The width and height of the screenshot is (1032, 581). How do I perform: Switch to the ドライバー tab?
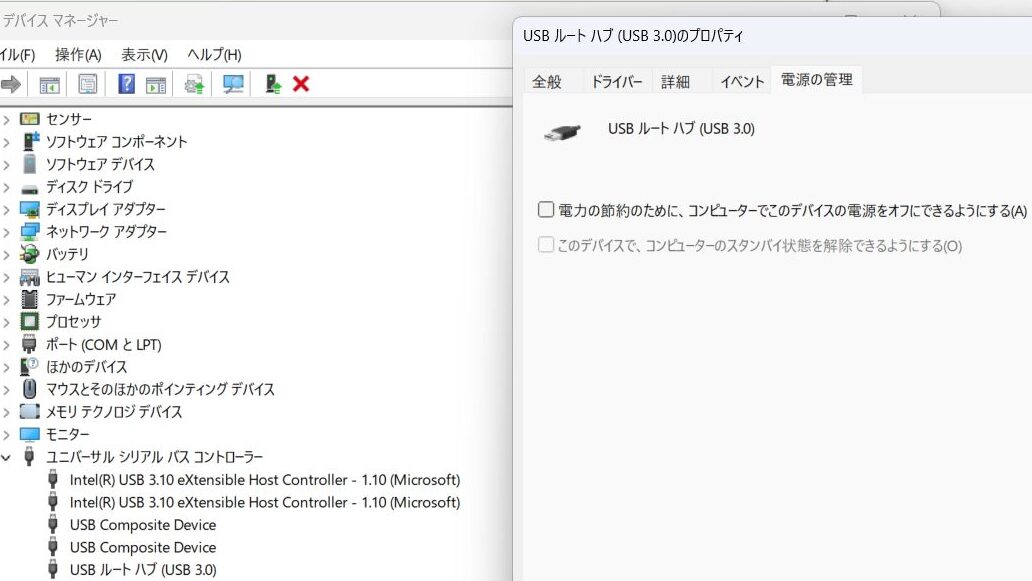click(x=616, y=82)
